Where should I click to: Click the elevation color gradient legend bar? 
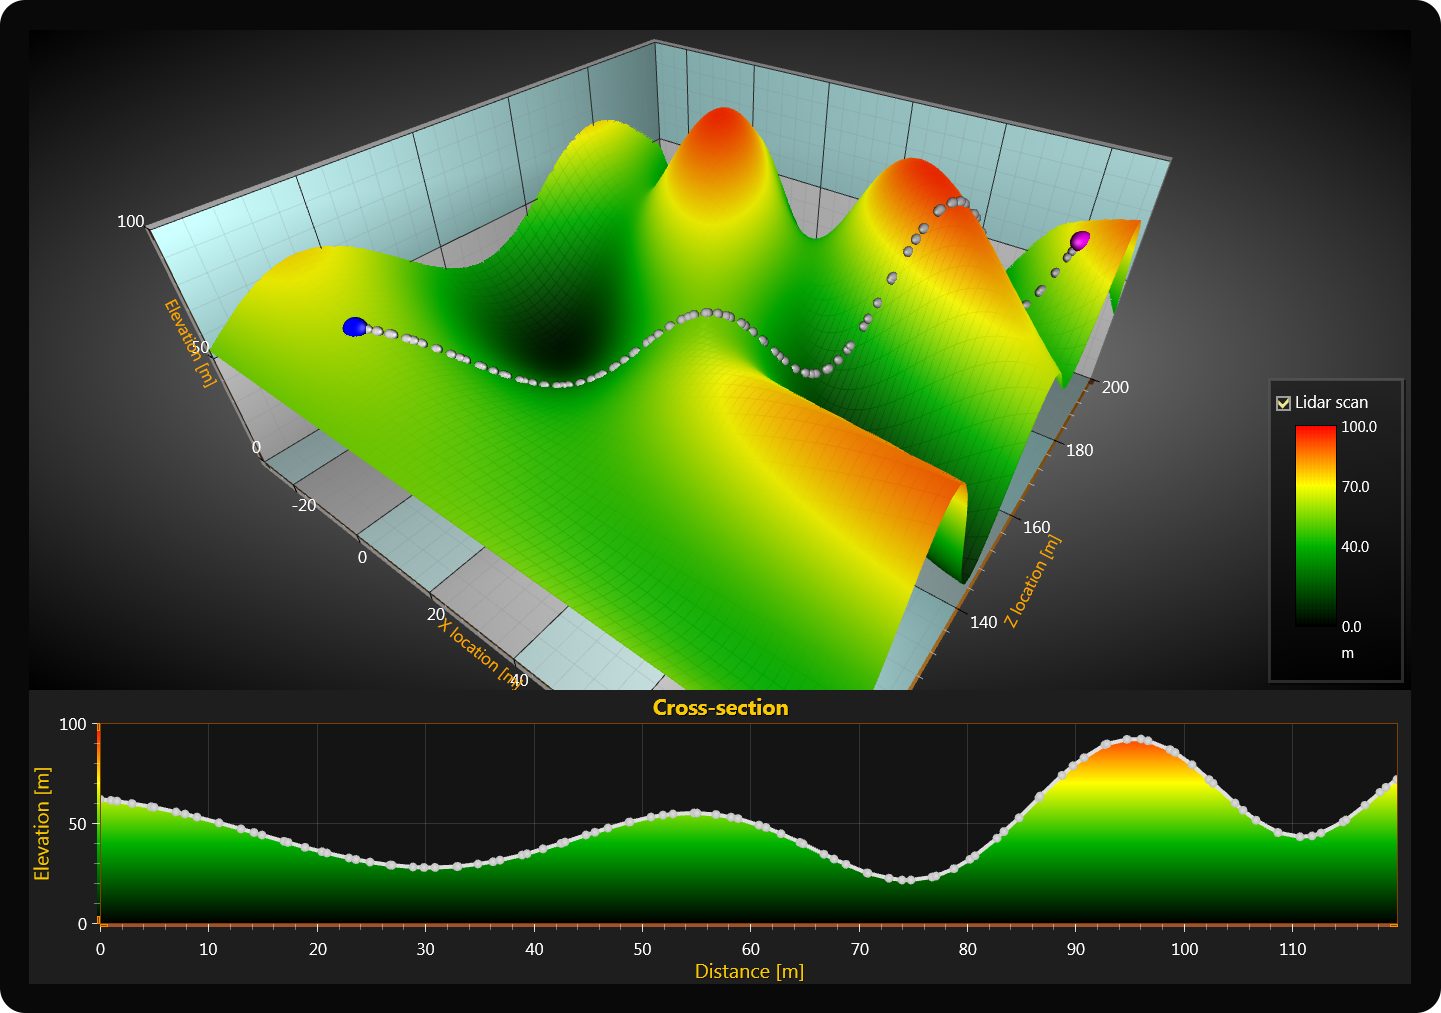(x=1315, y=525)
